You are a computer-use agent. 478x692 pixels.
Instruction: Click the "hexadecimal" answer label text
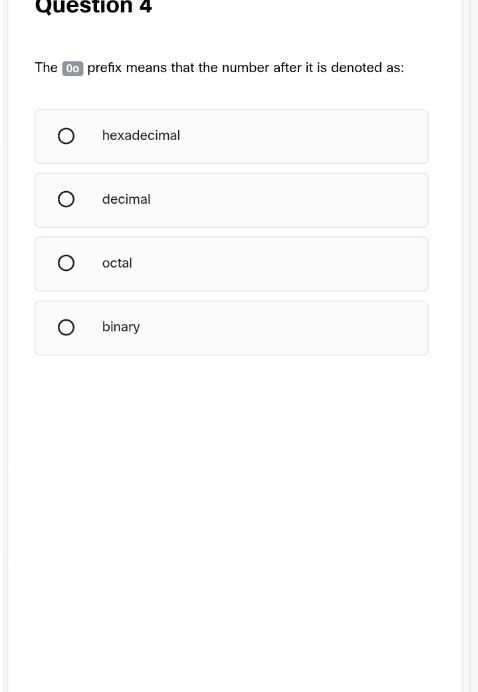tap(141, 135)
